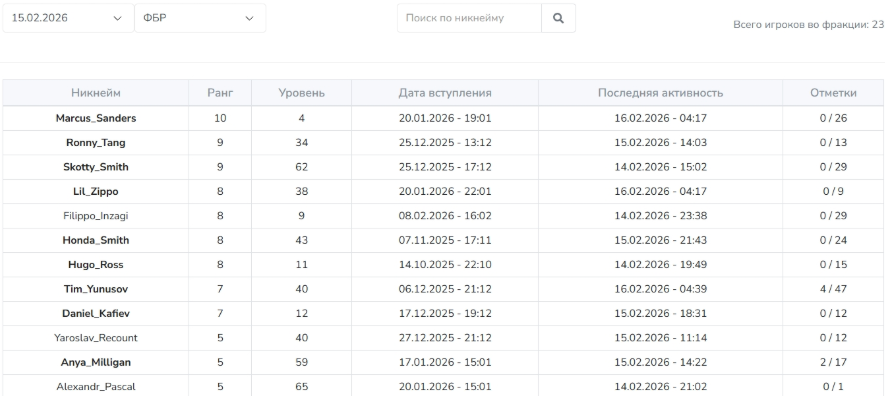Screen dimensions: 888x411
Task: Open player Yaroslav_Recount
Action: point(96,337)
